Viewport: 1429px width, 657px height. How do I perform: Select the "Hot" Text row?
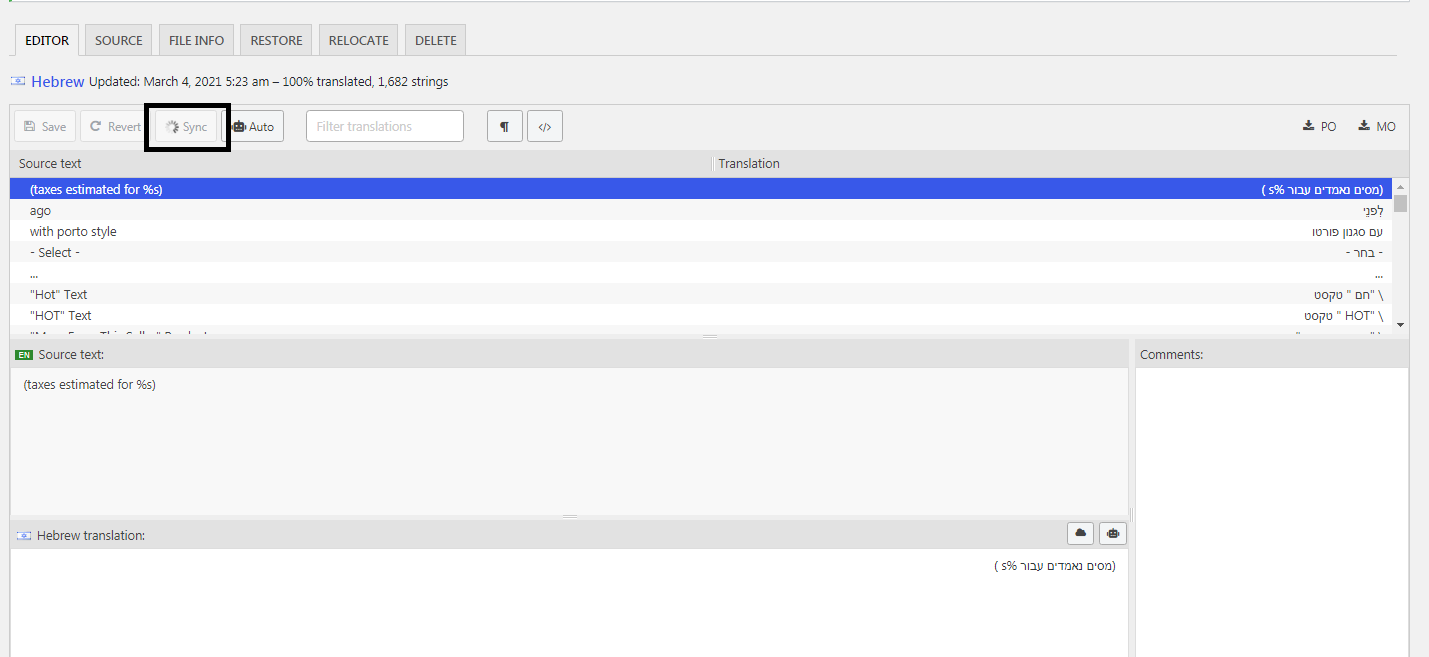[700, 294]
